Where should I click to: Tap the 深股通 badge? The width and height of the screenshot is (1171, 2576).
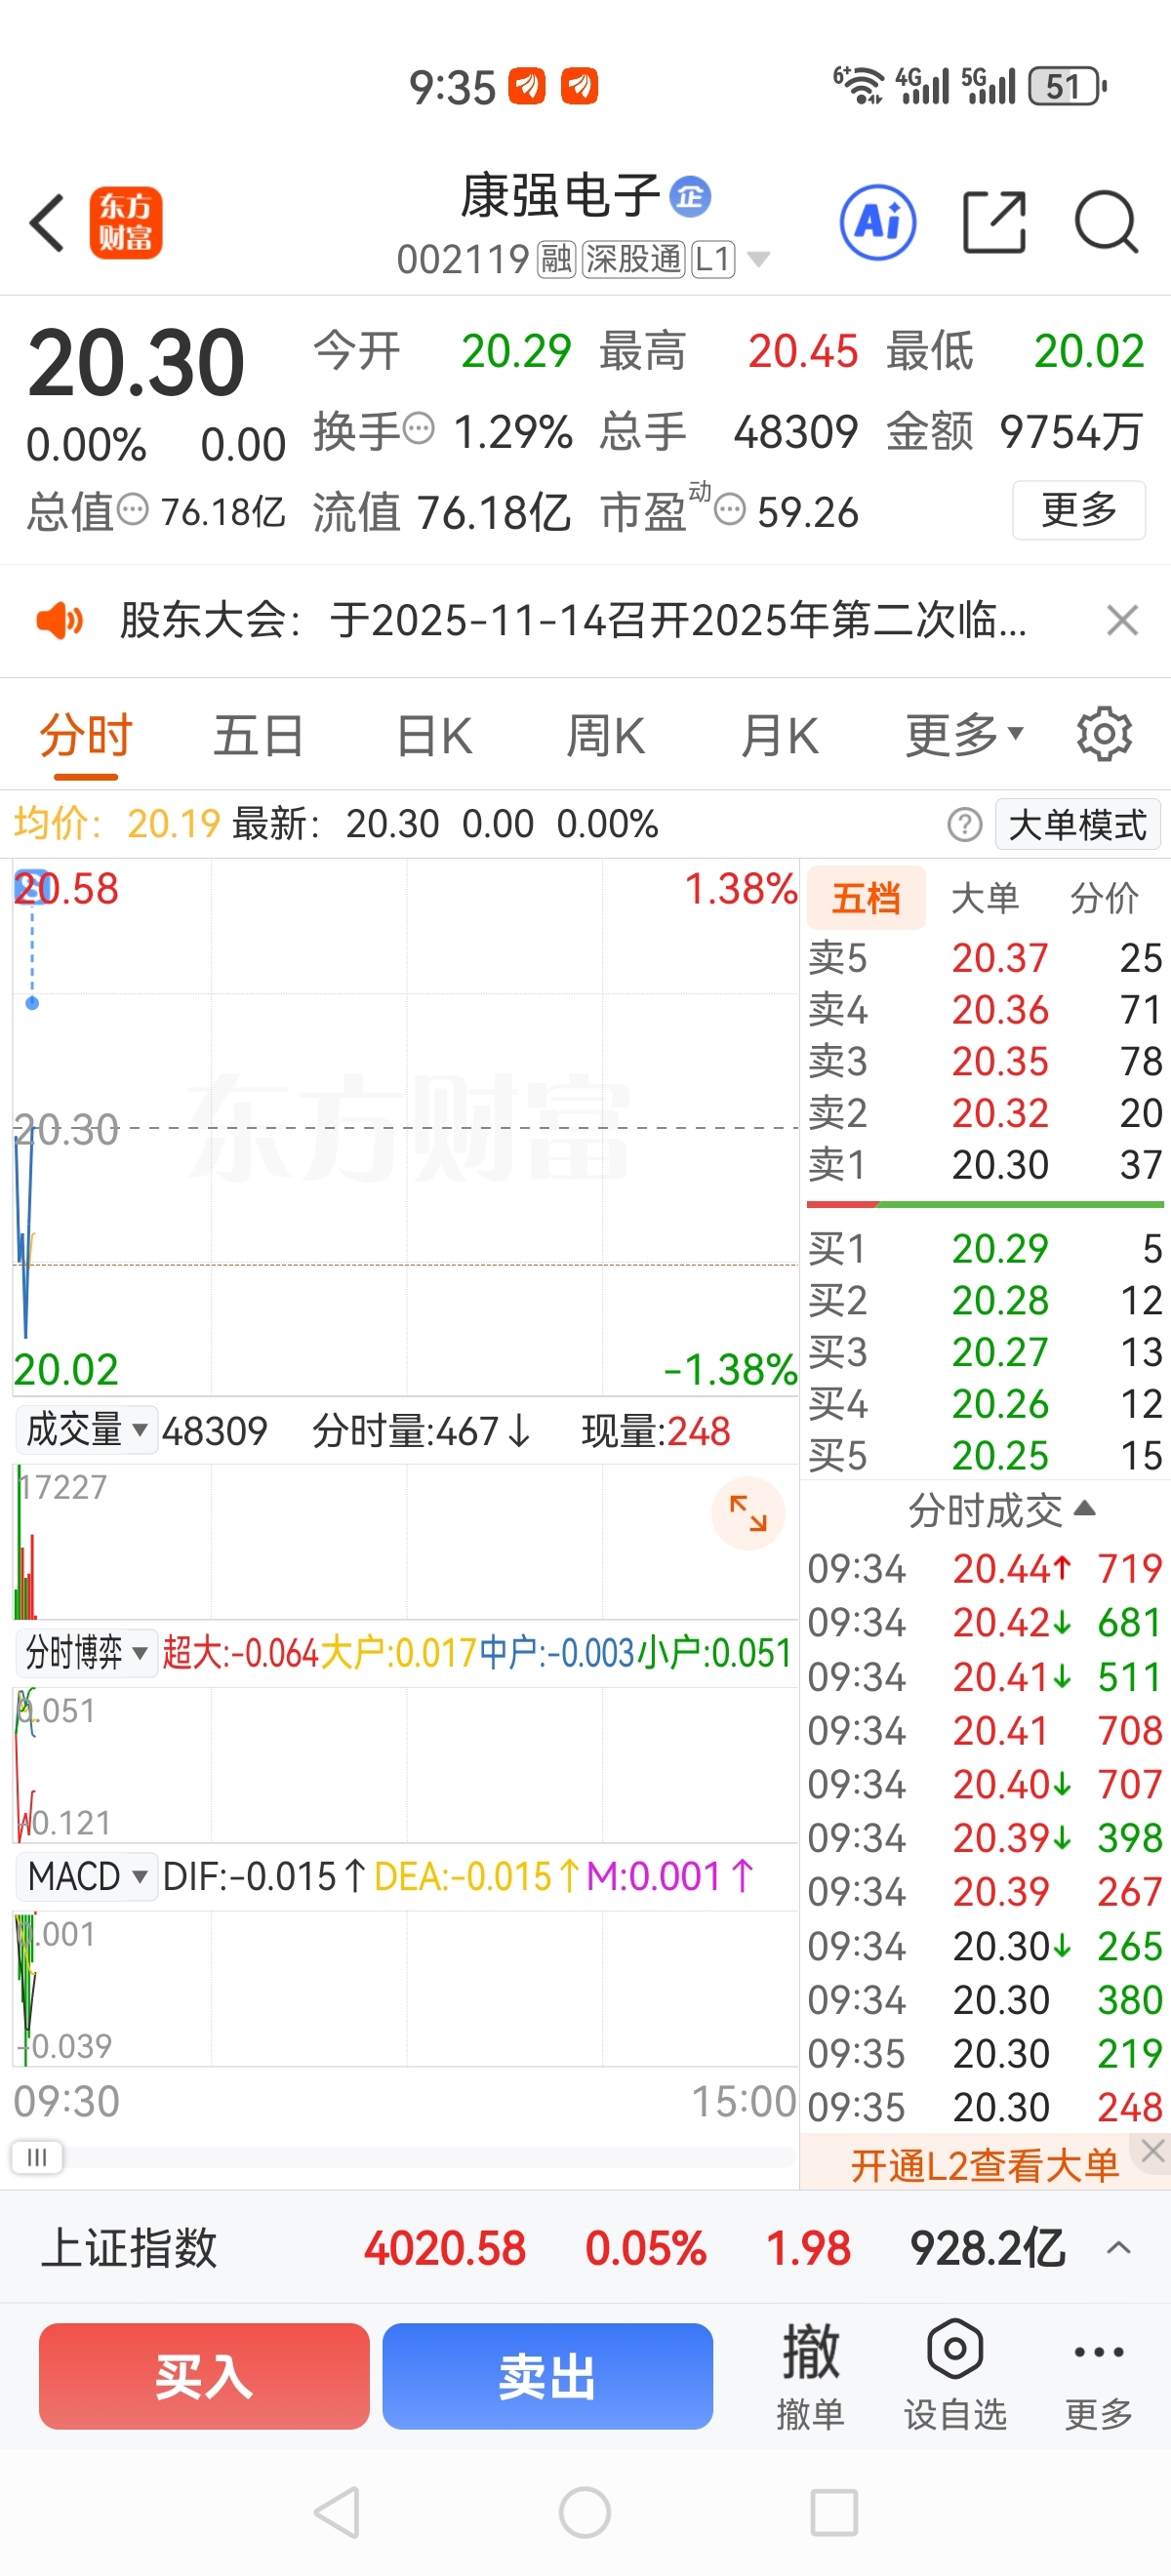pos(634,259)
